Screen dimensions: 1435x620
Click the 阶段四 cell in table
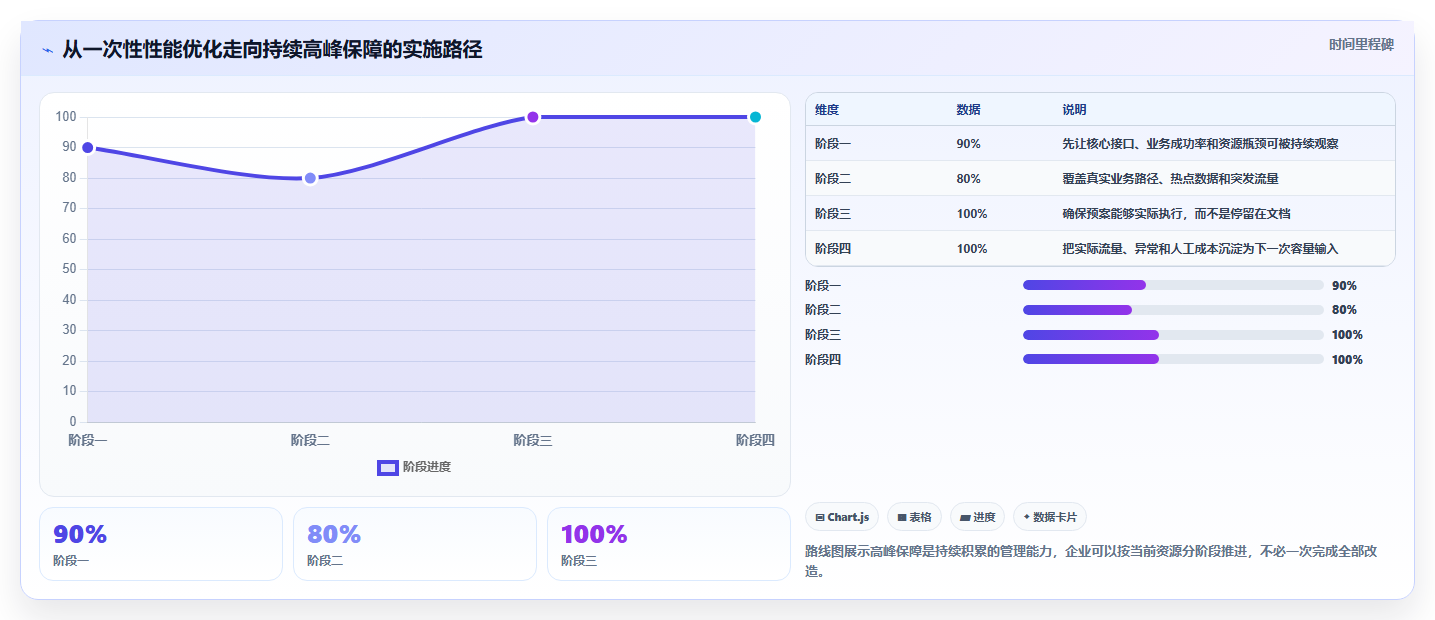point(833,249)
